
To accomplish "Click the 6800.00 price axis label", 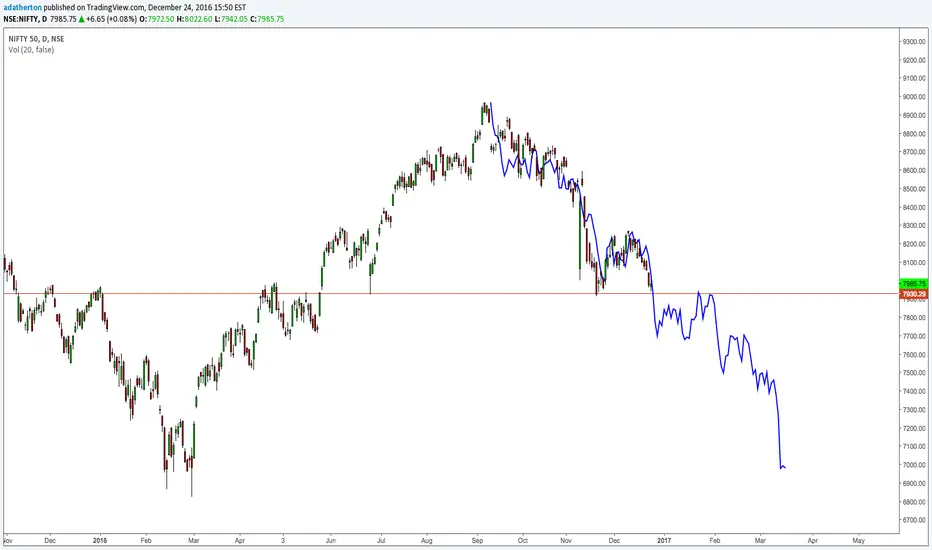I will [914, 502].
